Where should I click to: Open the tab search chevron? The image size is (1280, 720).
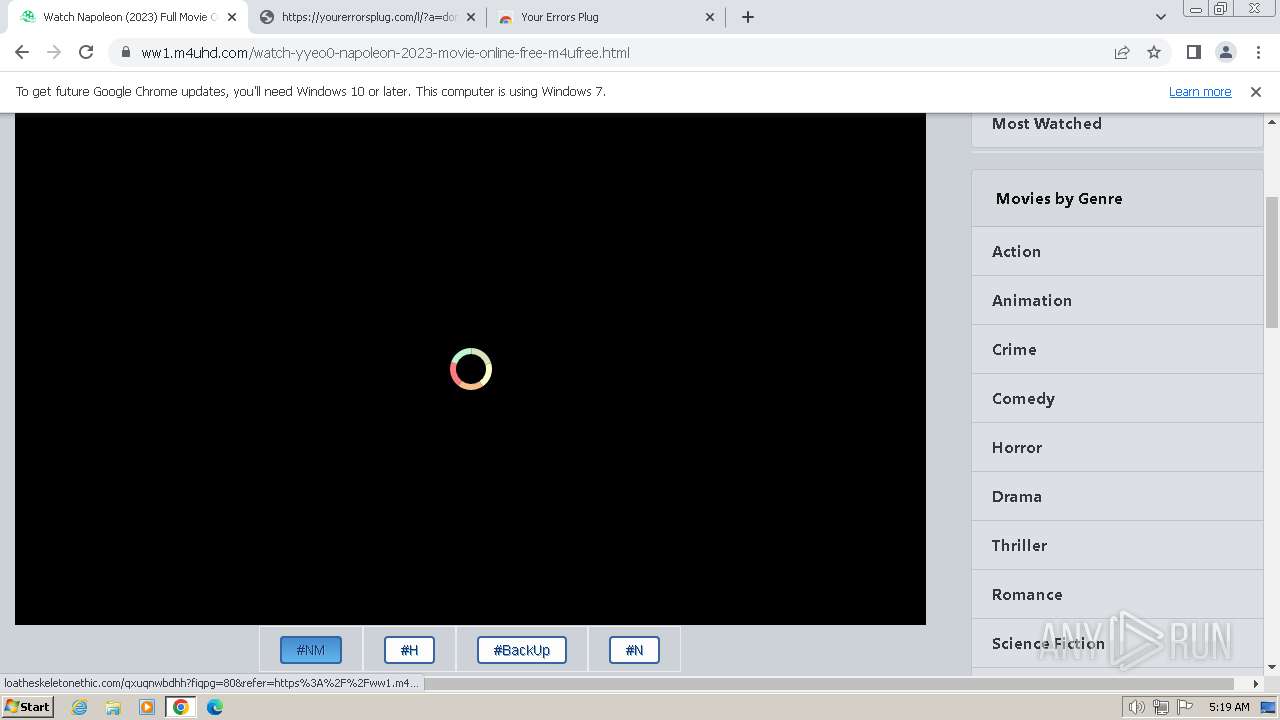1160,17
